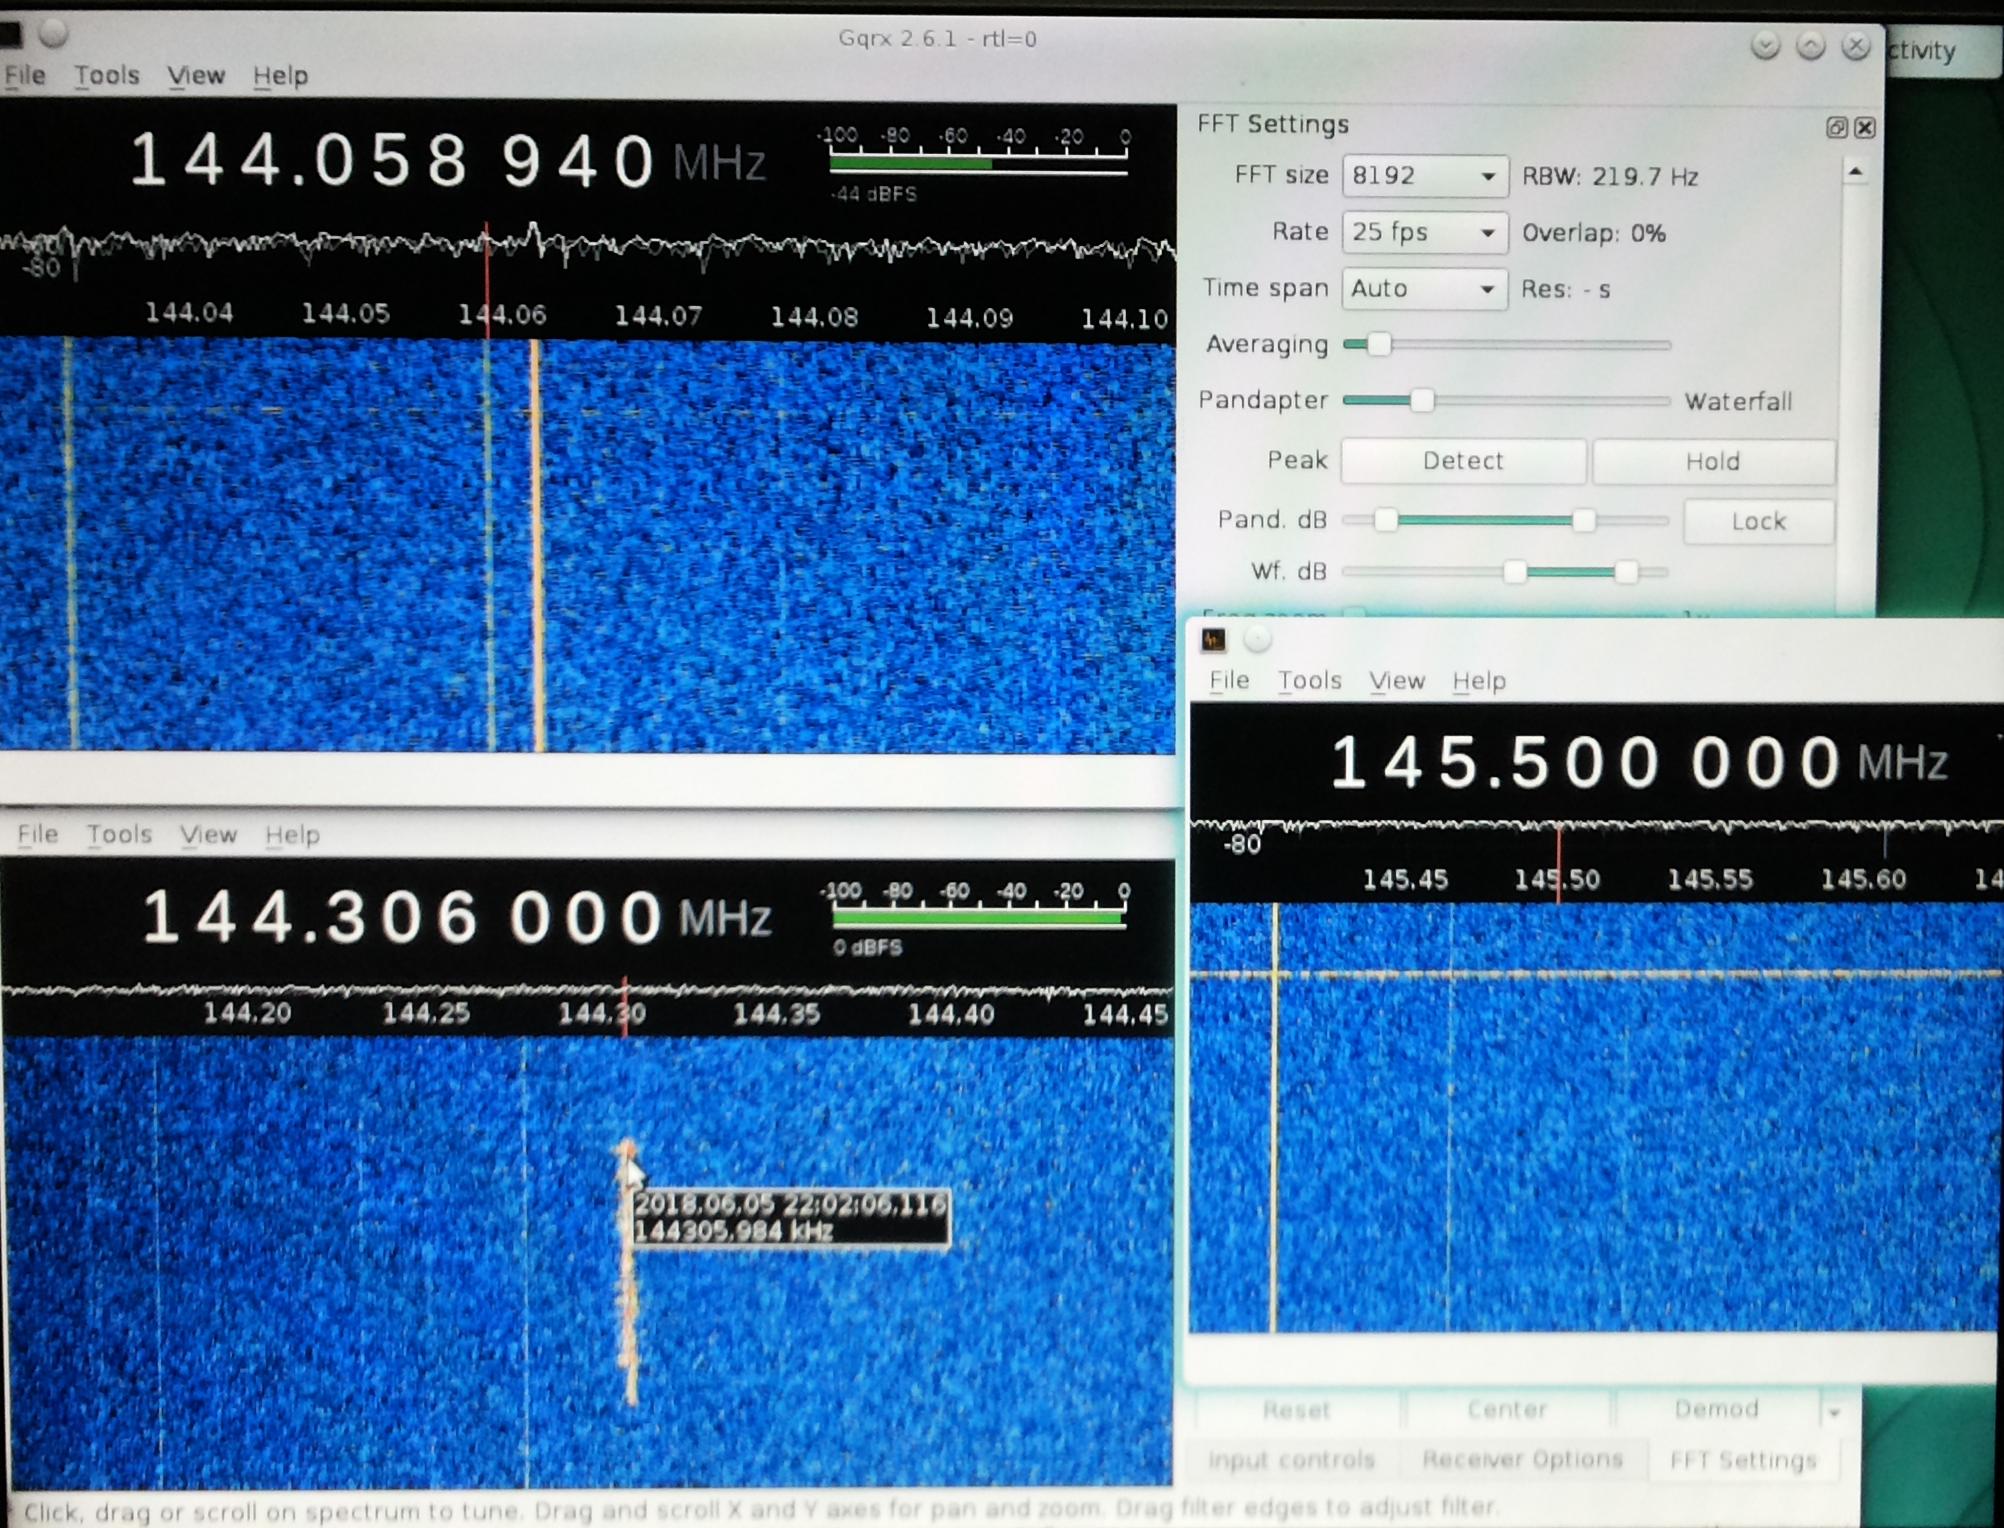Open Tools menu in top Gqrx window

click(106, 76)
